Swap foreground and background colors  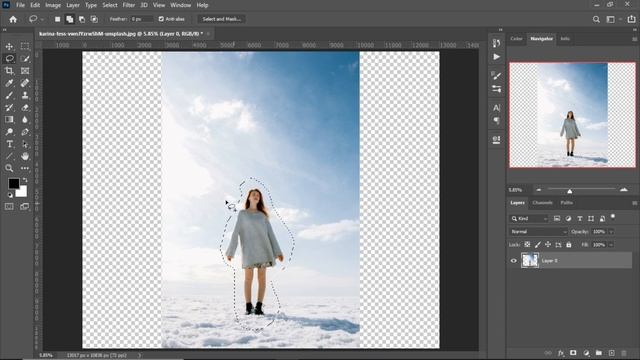(25, 180)
